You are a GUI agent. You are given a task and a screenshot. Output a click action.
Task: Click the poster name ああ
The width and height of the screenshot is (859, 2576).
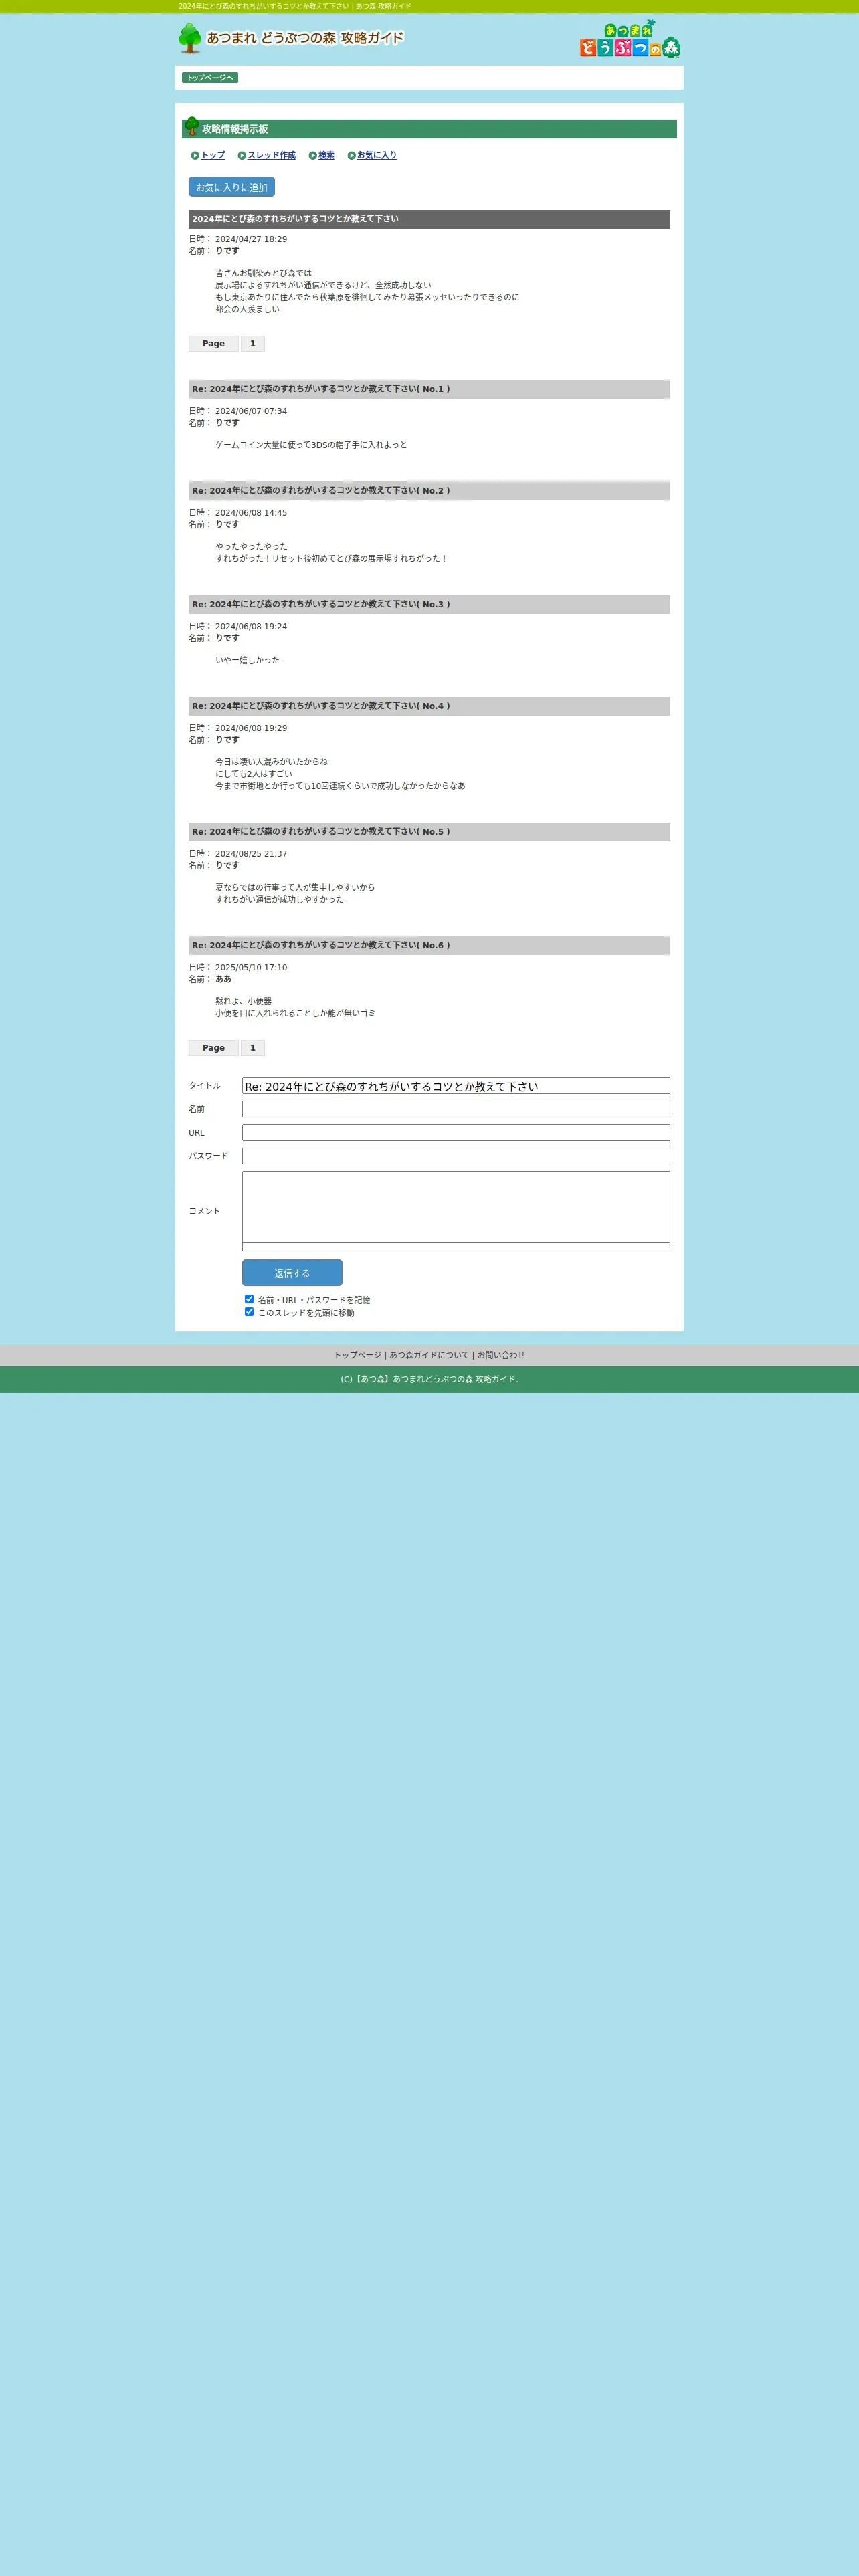(x=223, y=980)
